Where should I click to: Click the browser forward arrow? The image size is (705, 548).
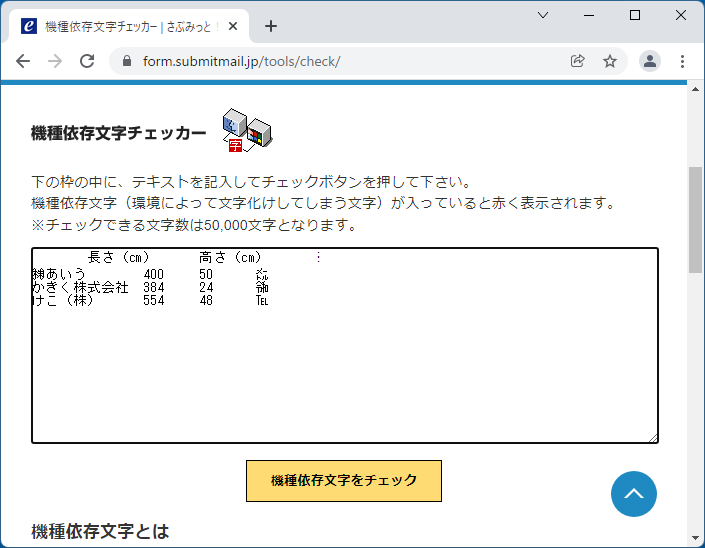[55, 61]
